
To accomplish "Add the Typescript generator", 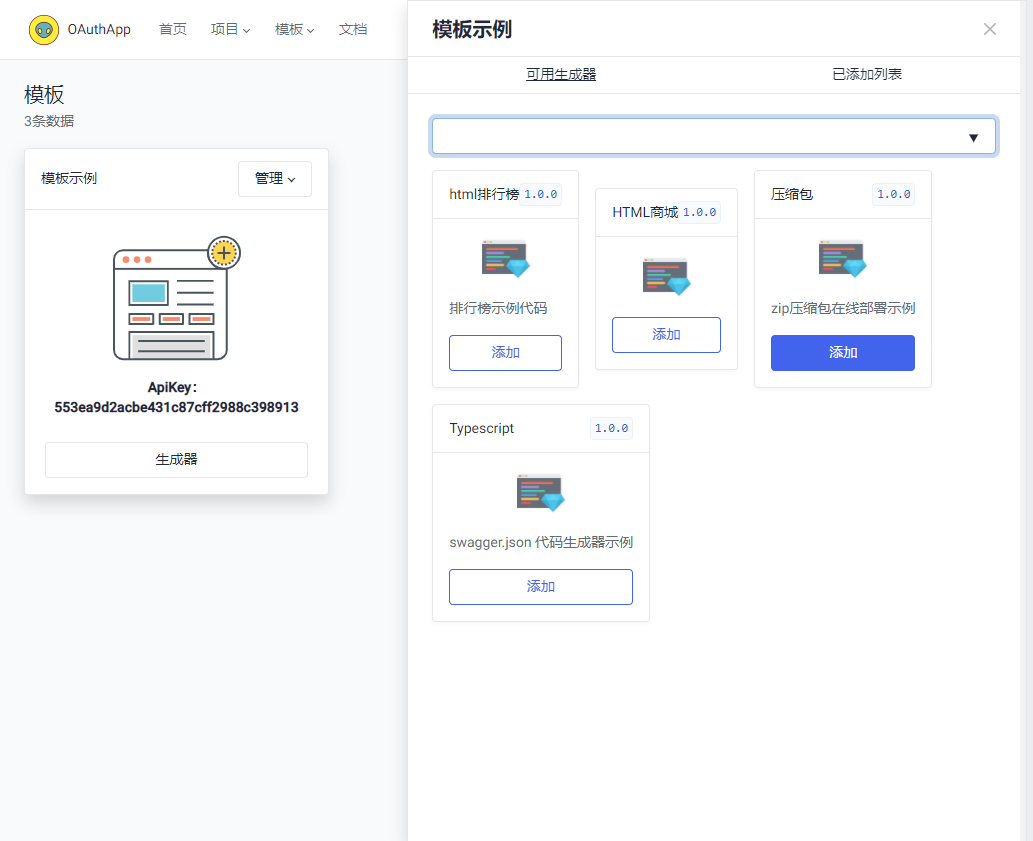I will tap(541, 587).
